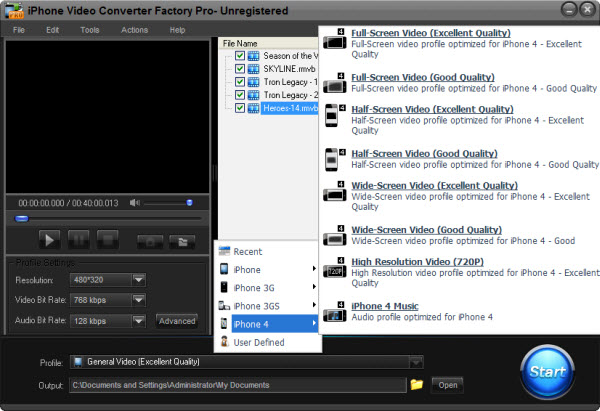Expand the iPhone submenu arrow
Image resolution: width=600 pixels, height=411 pixels.
pyautogui.click(x=314, y=269)
